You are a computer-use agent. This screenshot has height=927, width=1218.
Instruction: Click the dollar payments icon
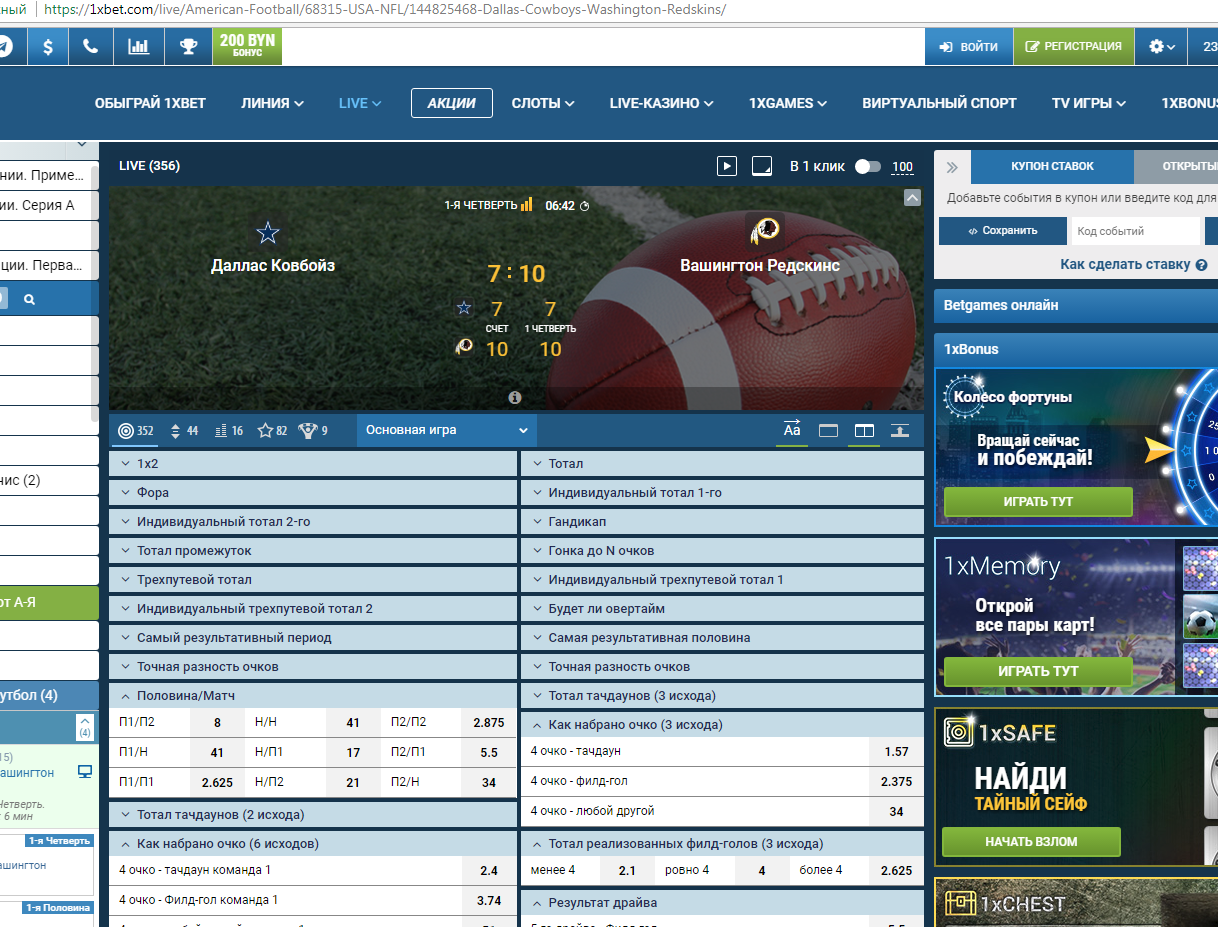(x=48, y=46)
